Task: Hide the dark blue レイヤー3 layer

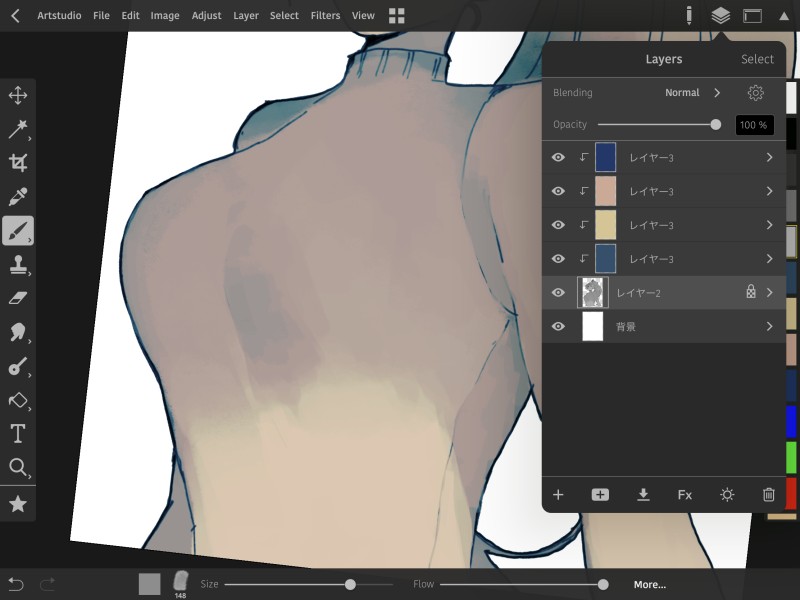Action: tap(558, 157)
